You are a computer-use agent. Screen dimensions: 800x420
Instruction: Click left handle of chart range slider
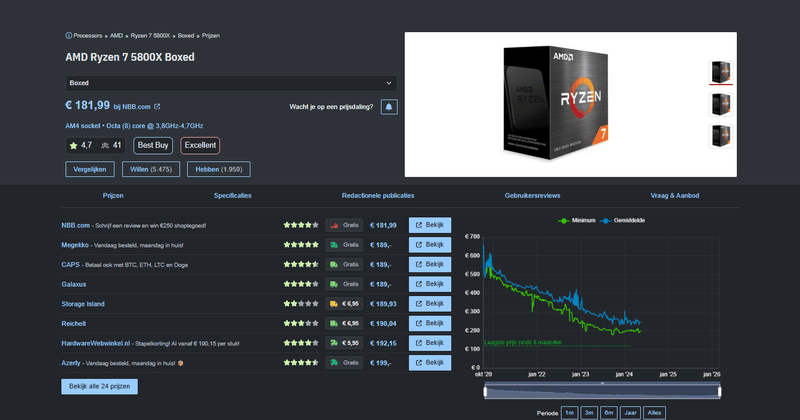485,391
